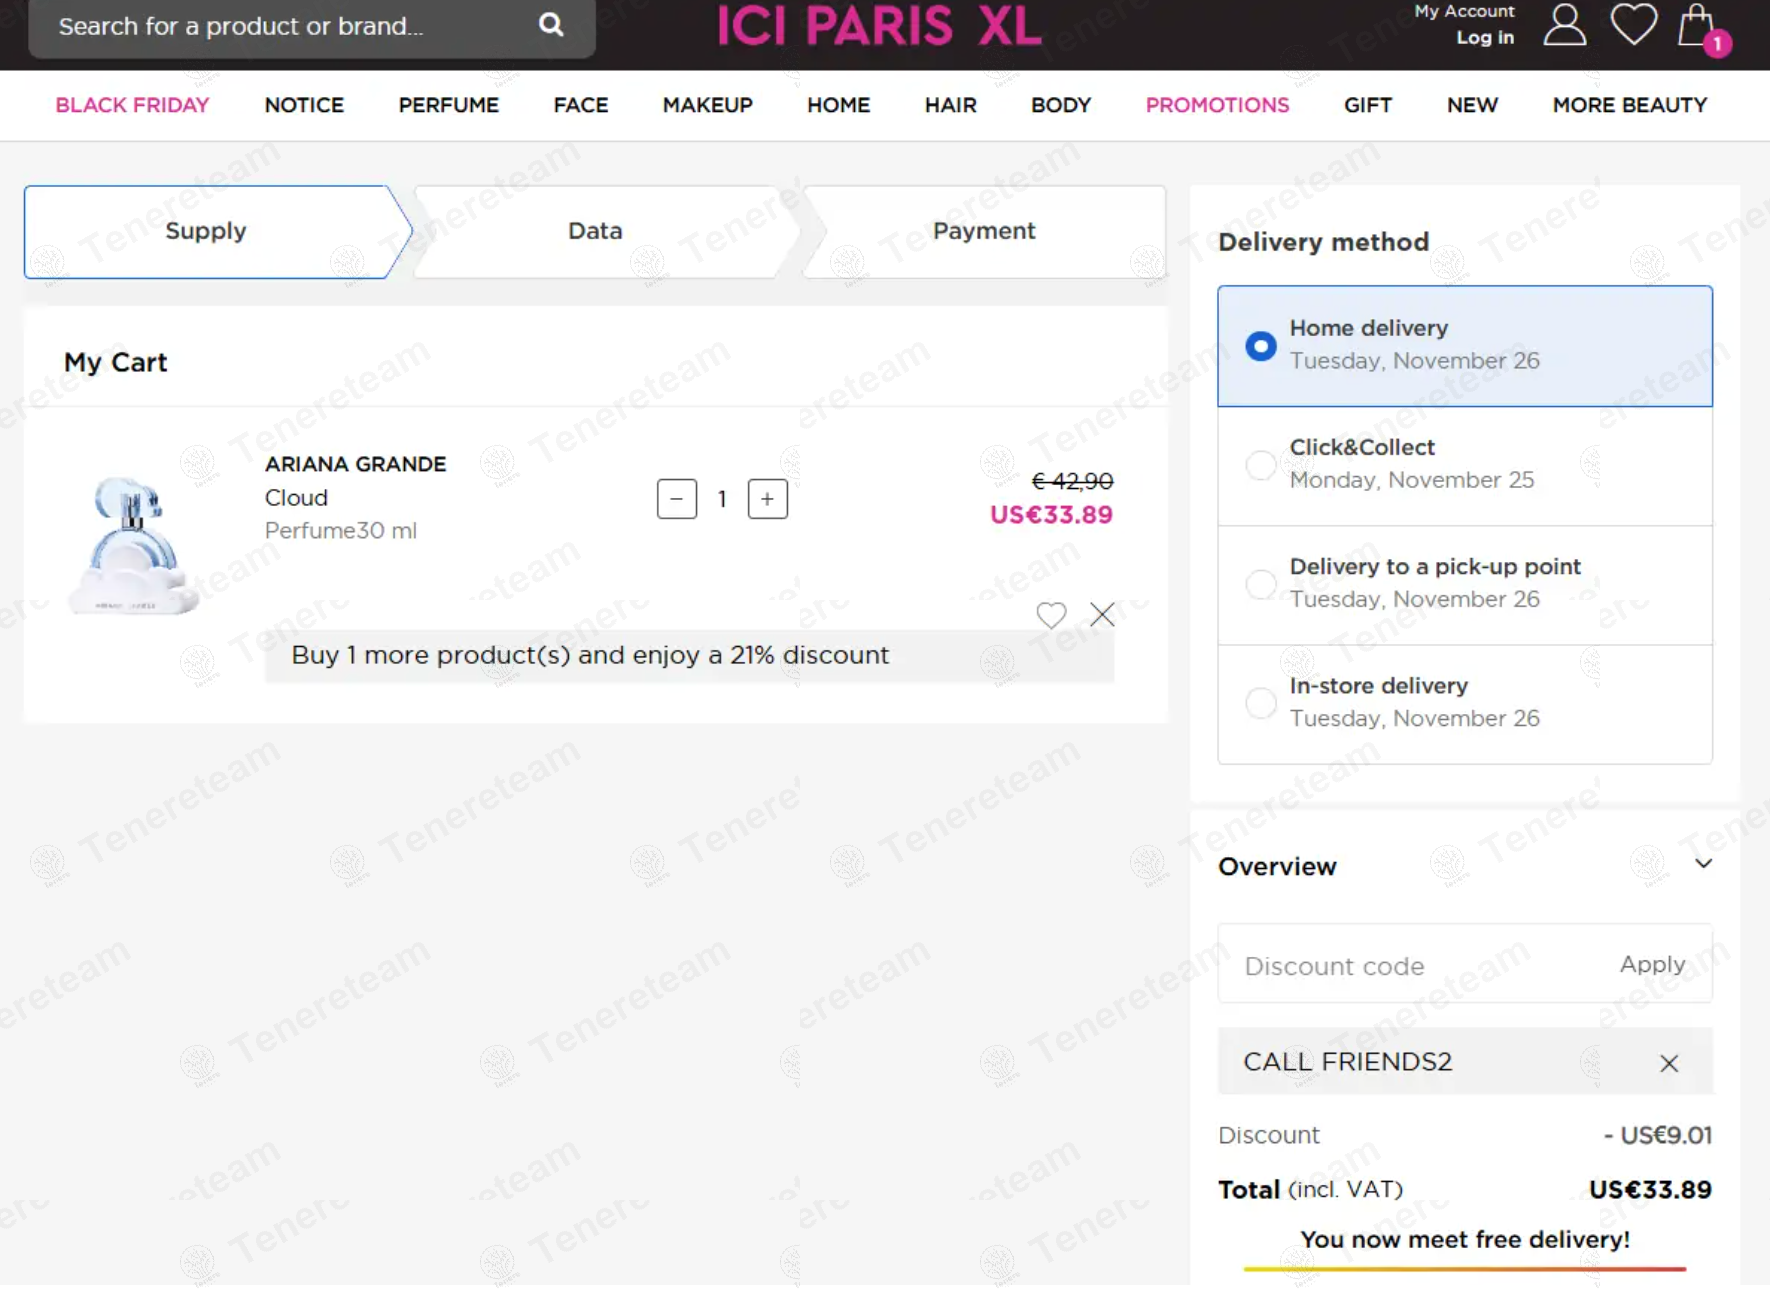The width and height of the screenshot is (1770, 1290).
Task: Select Home delivery option
Action: (1464, 346)
